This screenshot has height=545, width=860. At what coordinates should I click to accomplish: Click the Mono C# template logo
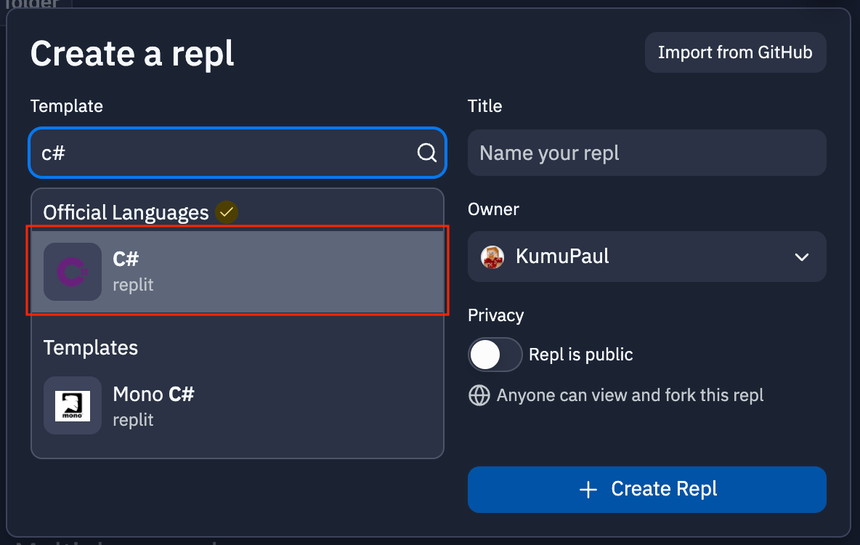point(72,405)
